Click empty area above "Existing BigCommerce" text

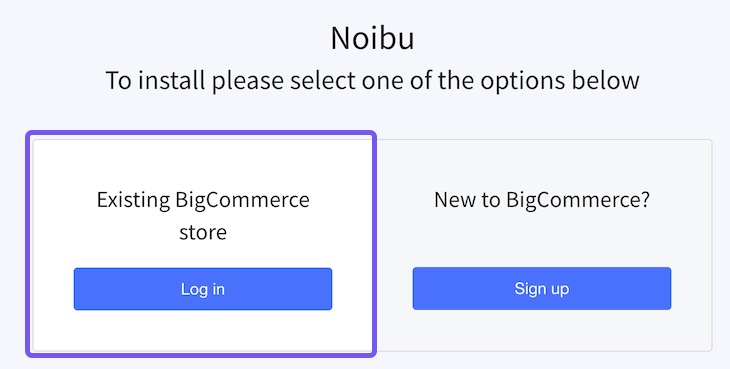point(203,164)
